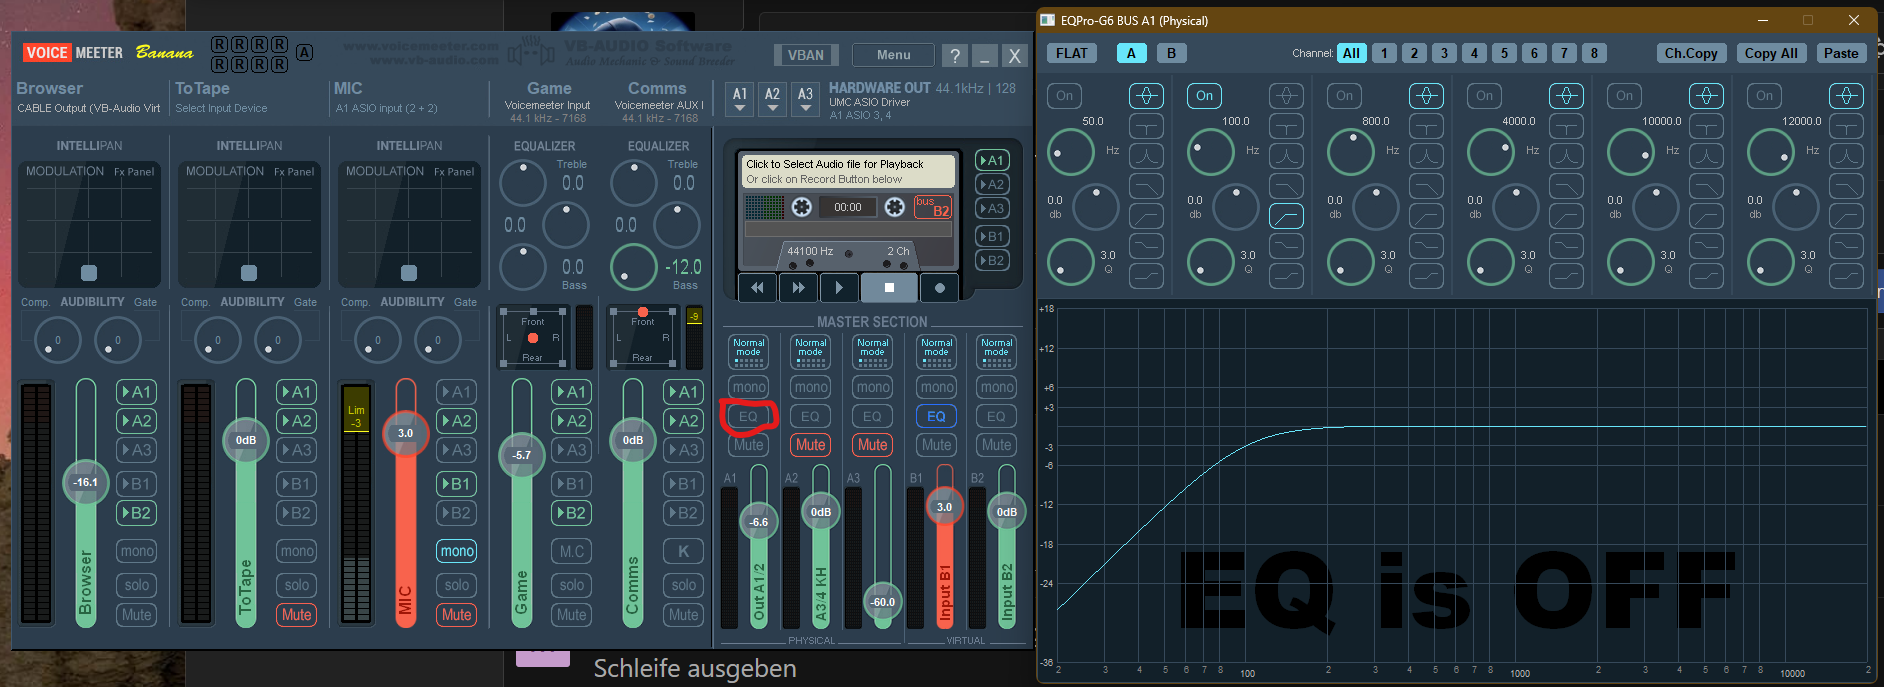Click the Ch.Copy button
Screen dimensions: 1884x687
coord(1691,53)
